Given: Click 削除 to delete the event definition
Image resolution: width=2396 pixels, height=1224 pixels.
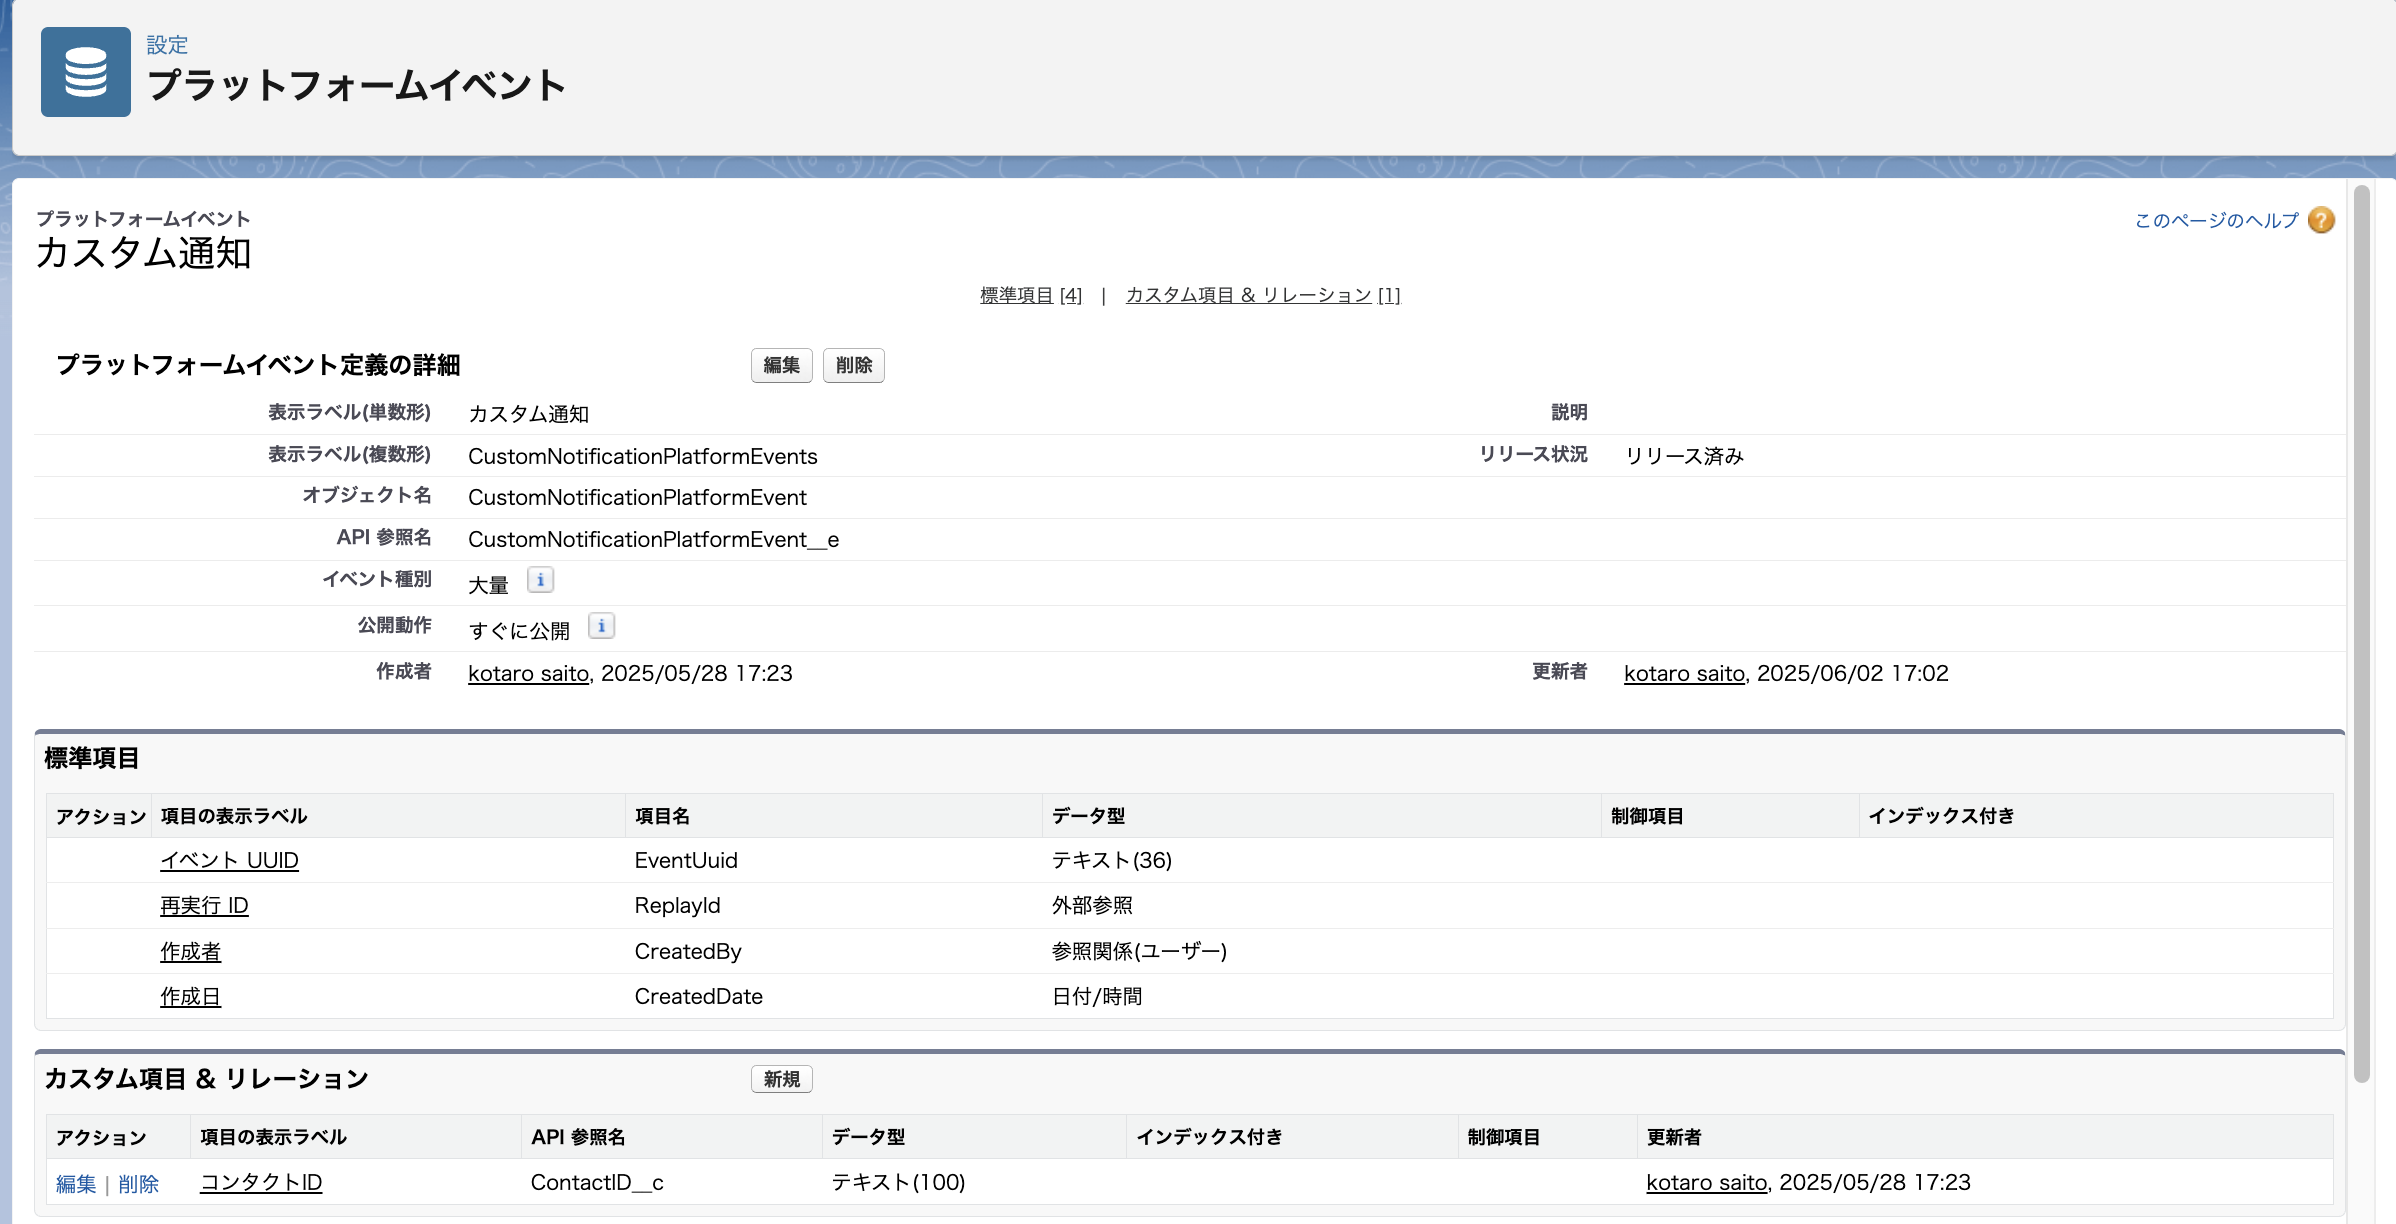Looking at the screenshot, I should 853,365.
